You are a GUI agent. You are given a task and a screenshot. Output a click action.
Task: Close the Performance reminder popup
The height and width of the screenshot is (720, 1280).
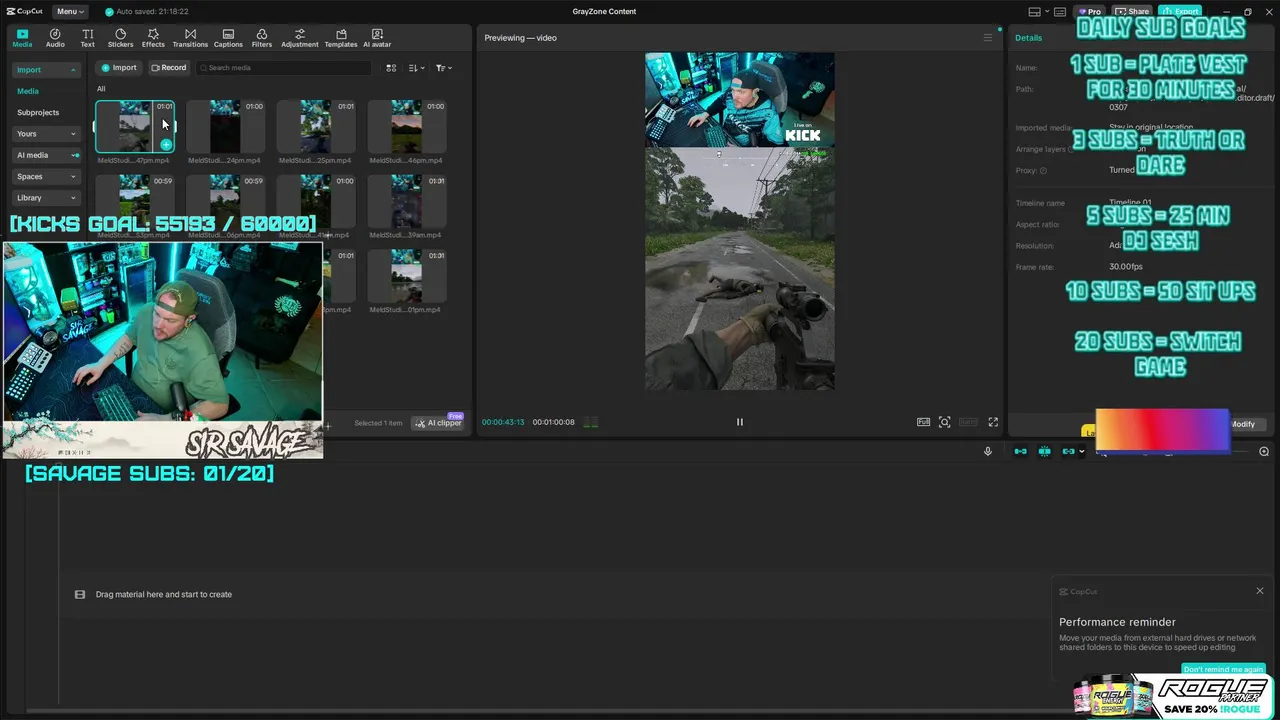point(1260,591)
